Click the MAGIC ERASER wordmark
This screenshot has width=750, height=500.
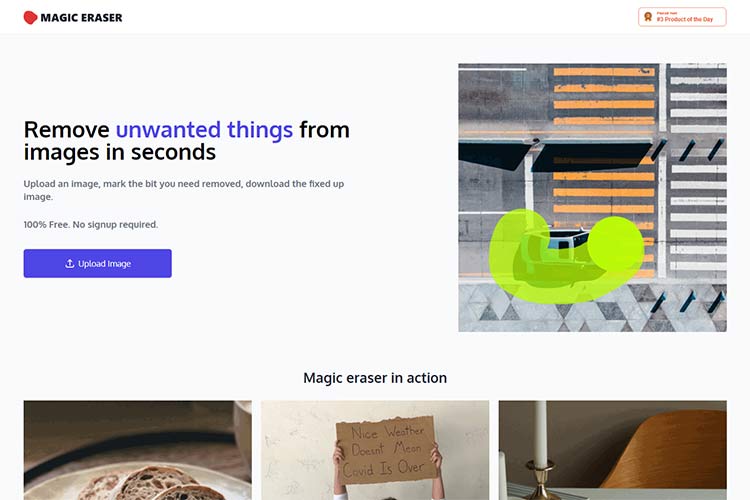point(81,18)
